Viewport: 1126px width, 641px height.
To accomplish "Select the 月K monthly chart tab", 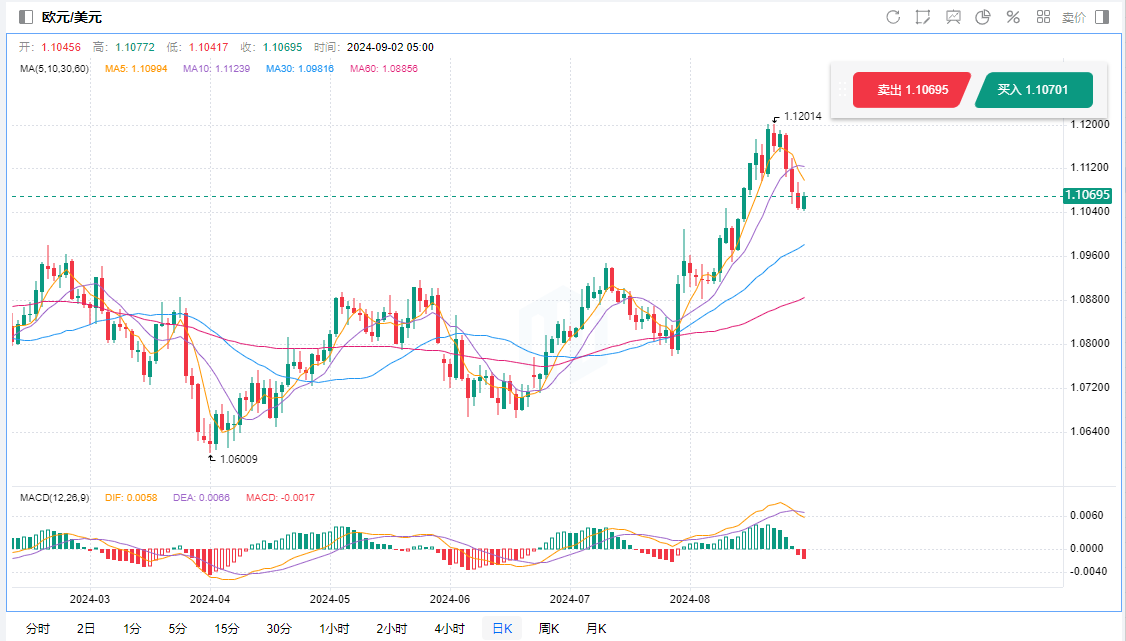I will 596,629.
